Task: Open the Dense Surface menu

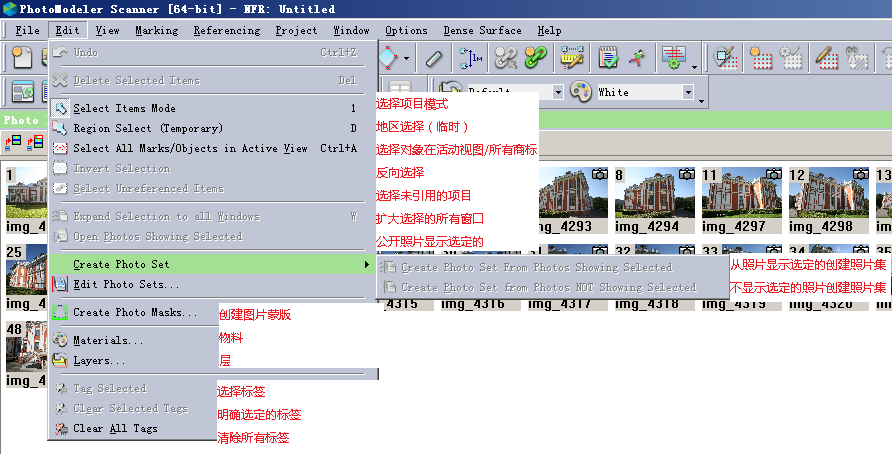Action: (x=482, y=30)
